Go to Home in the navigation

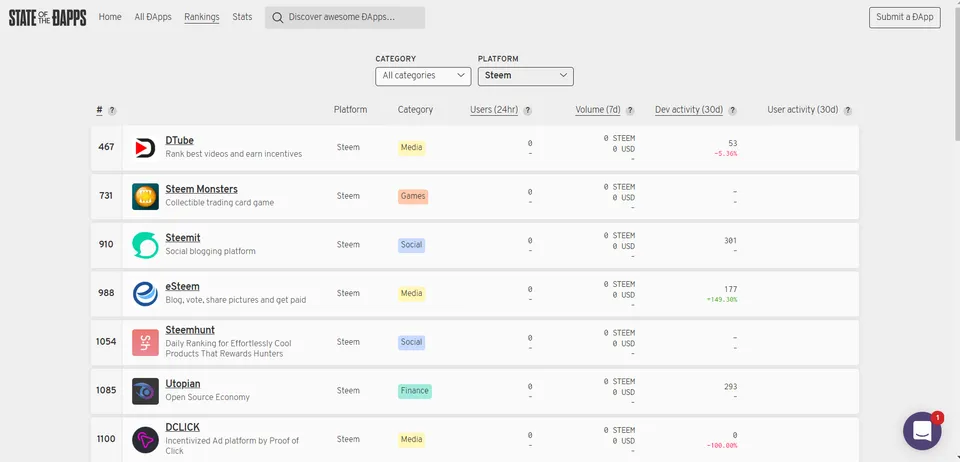coord(110,17)
